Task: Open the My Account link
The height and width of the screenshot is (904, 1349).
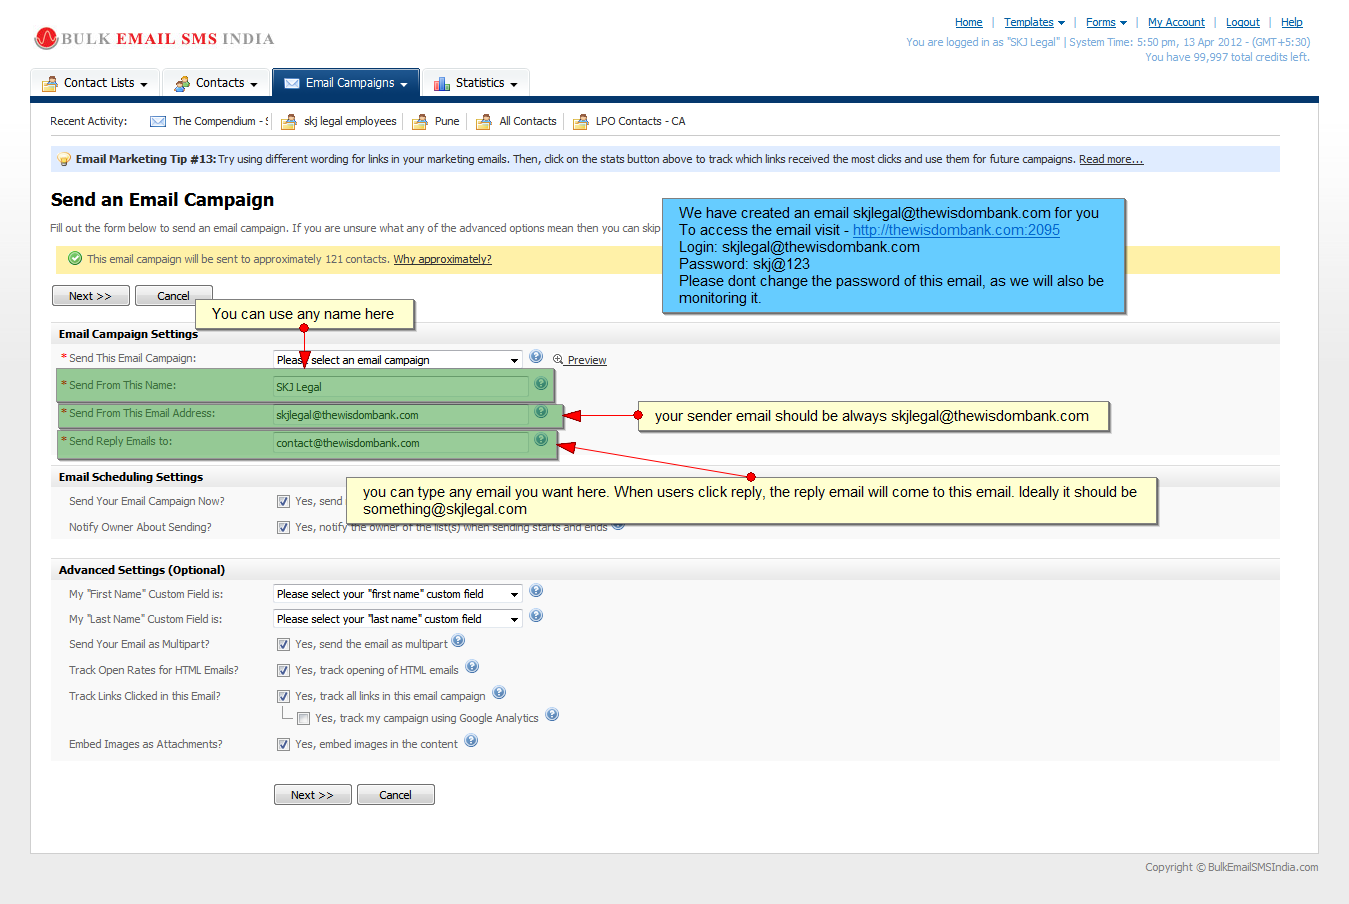Action: (1176, 22)
